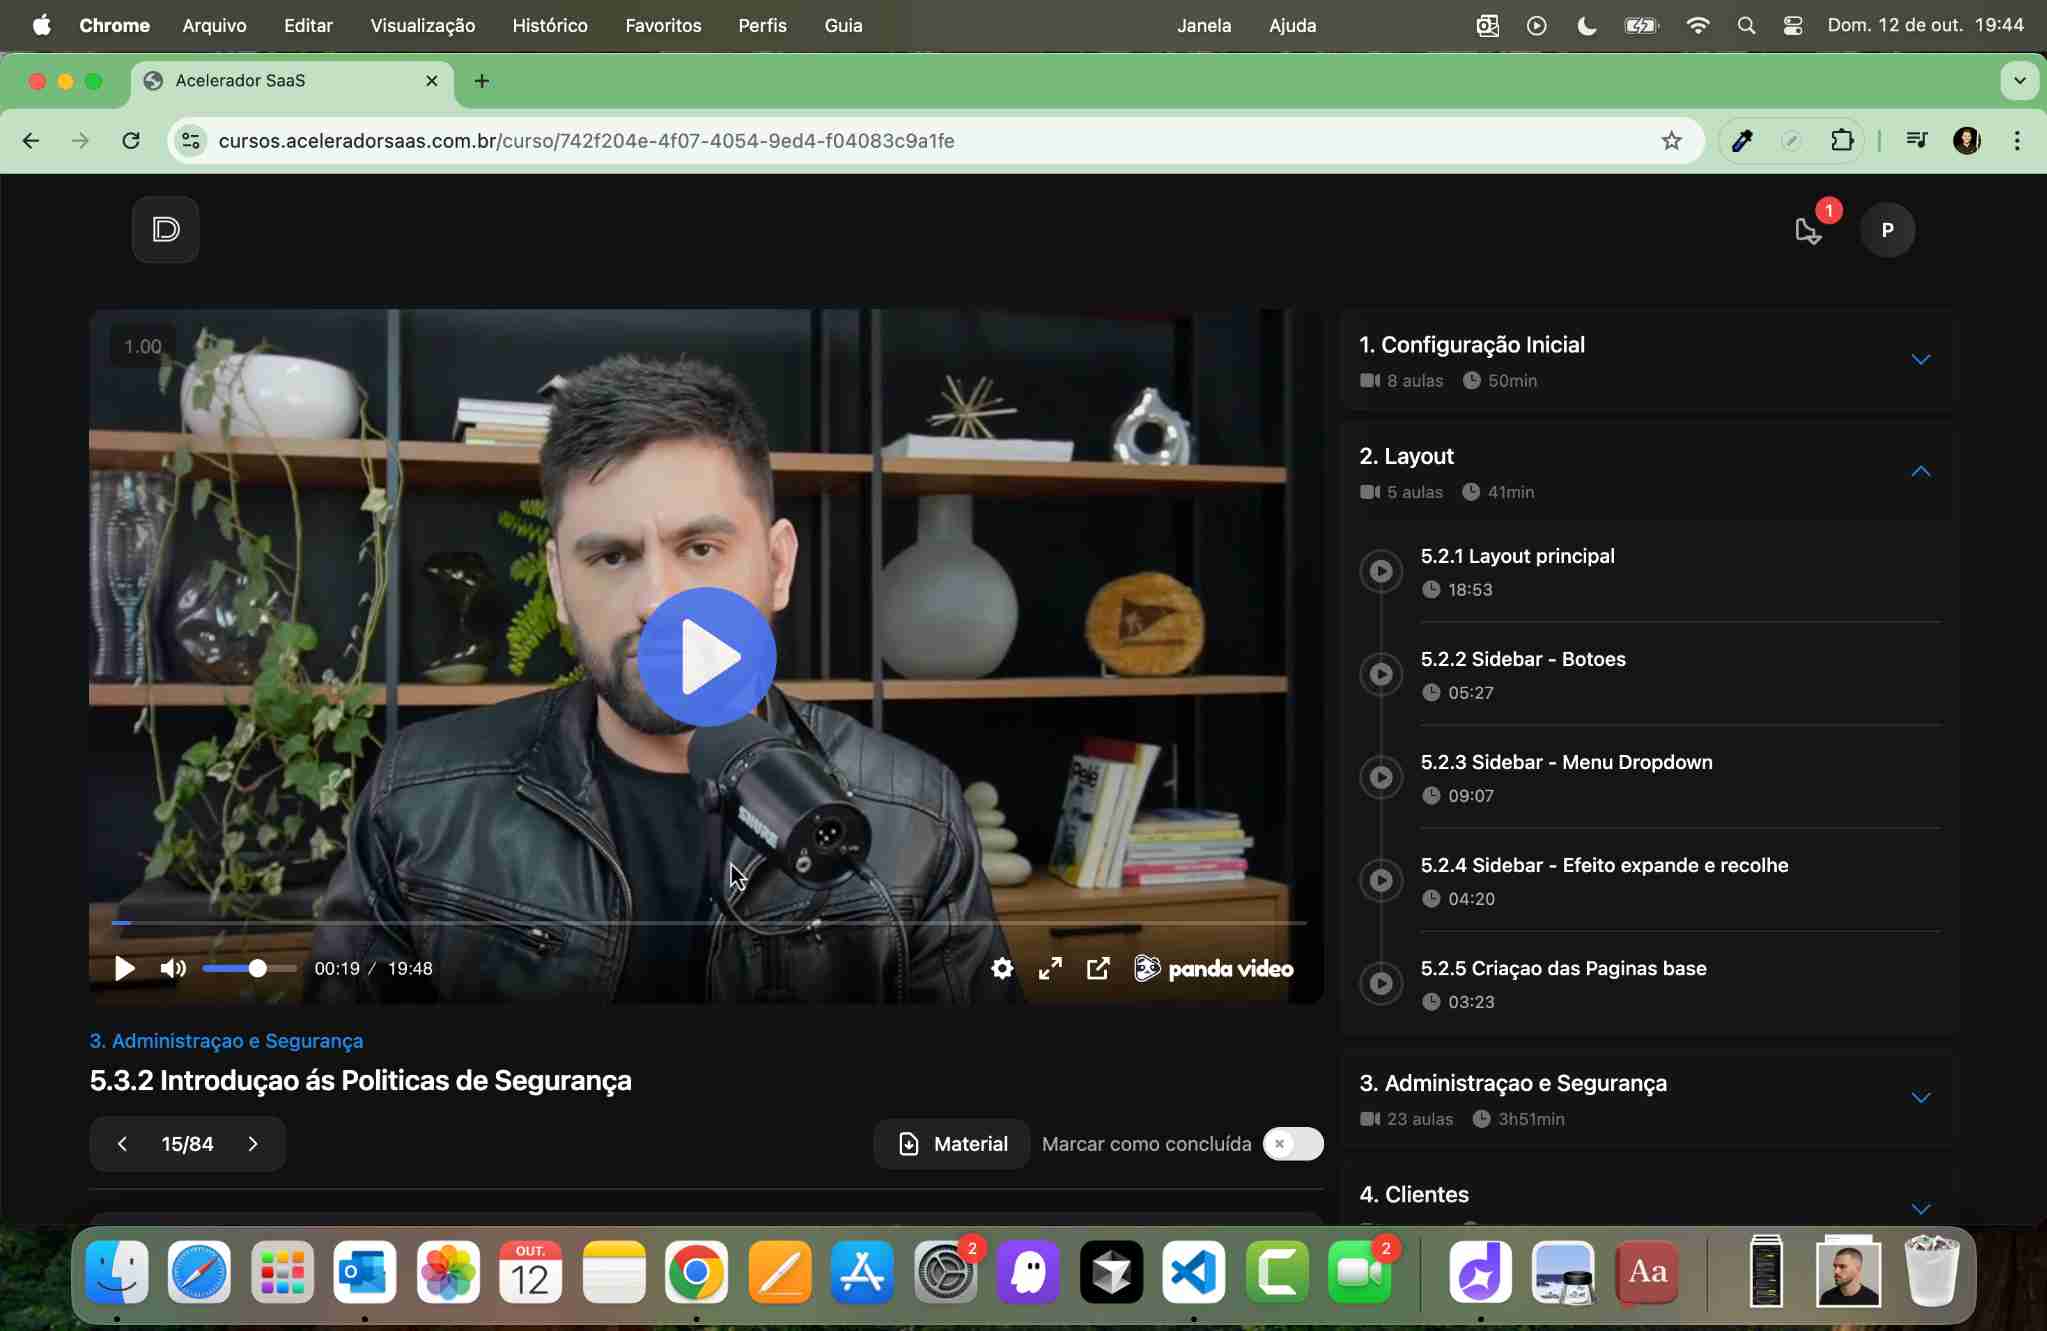Open the P profile avatar

point(1887,230)
